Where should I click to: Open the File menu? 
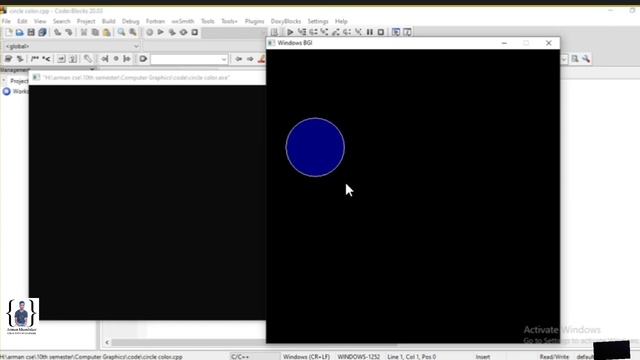pos(6,21)
